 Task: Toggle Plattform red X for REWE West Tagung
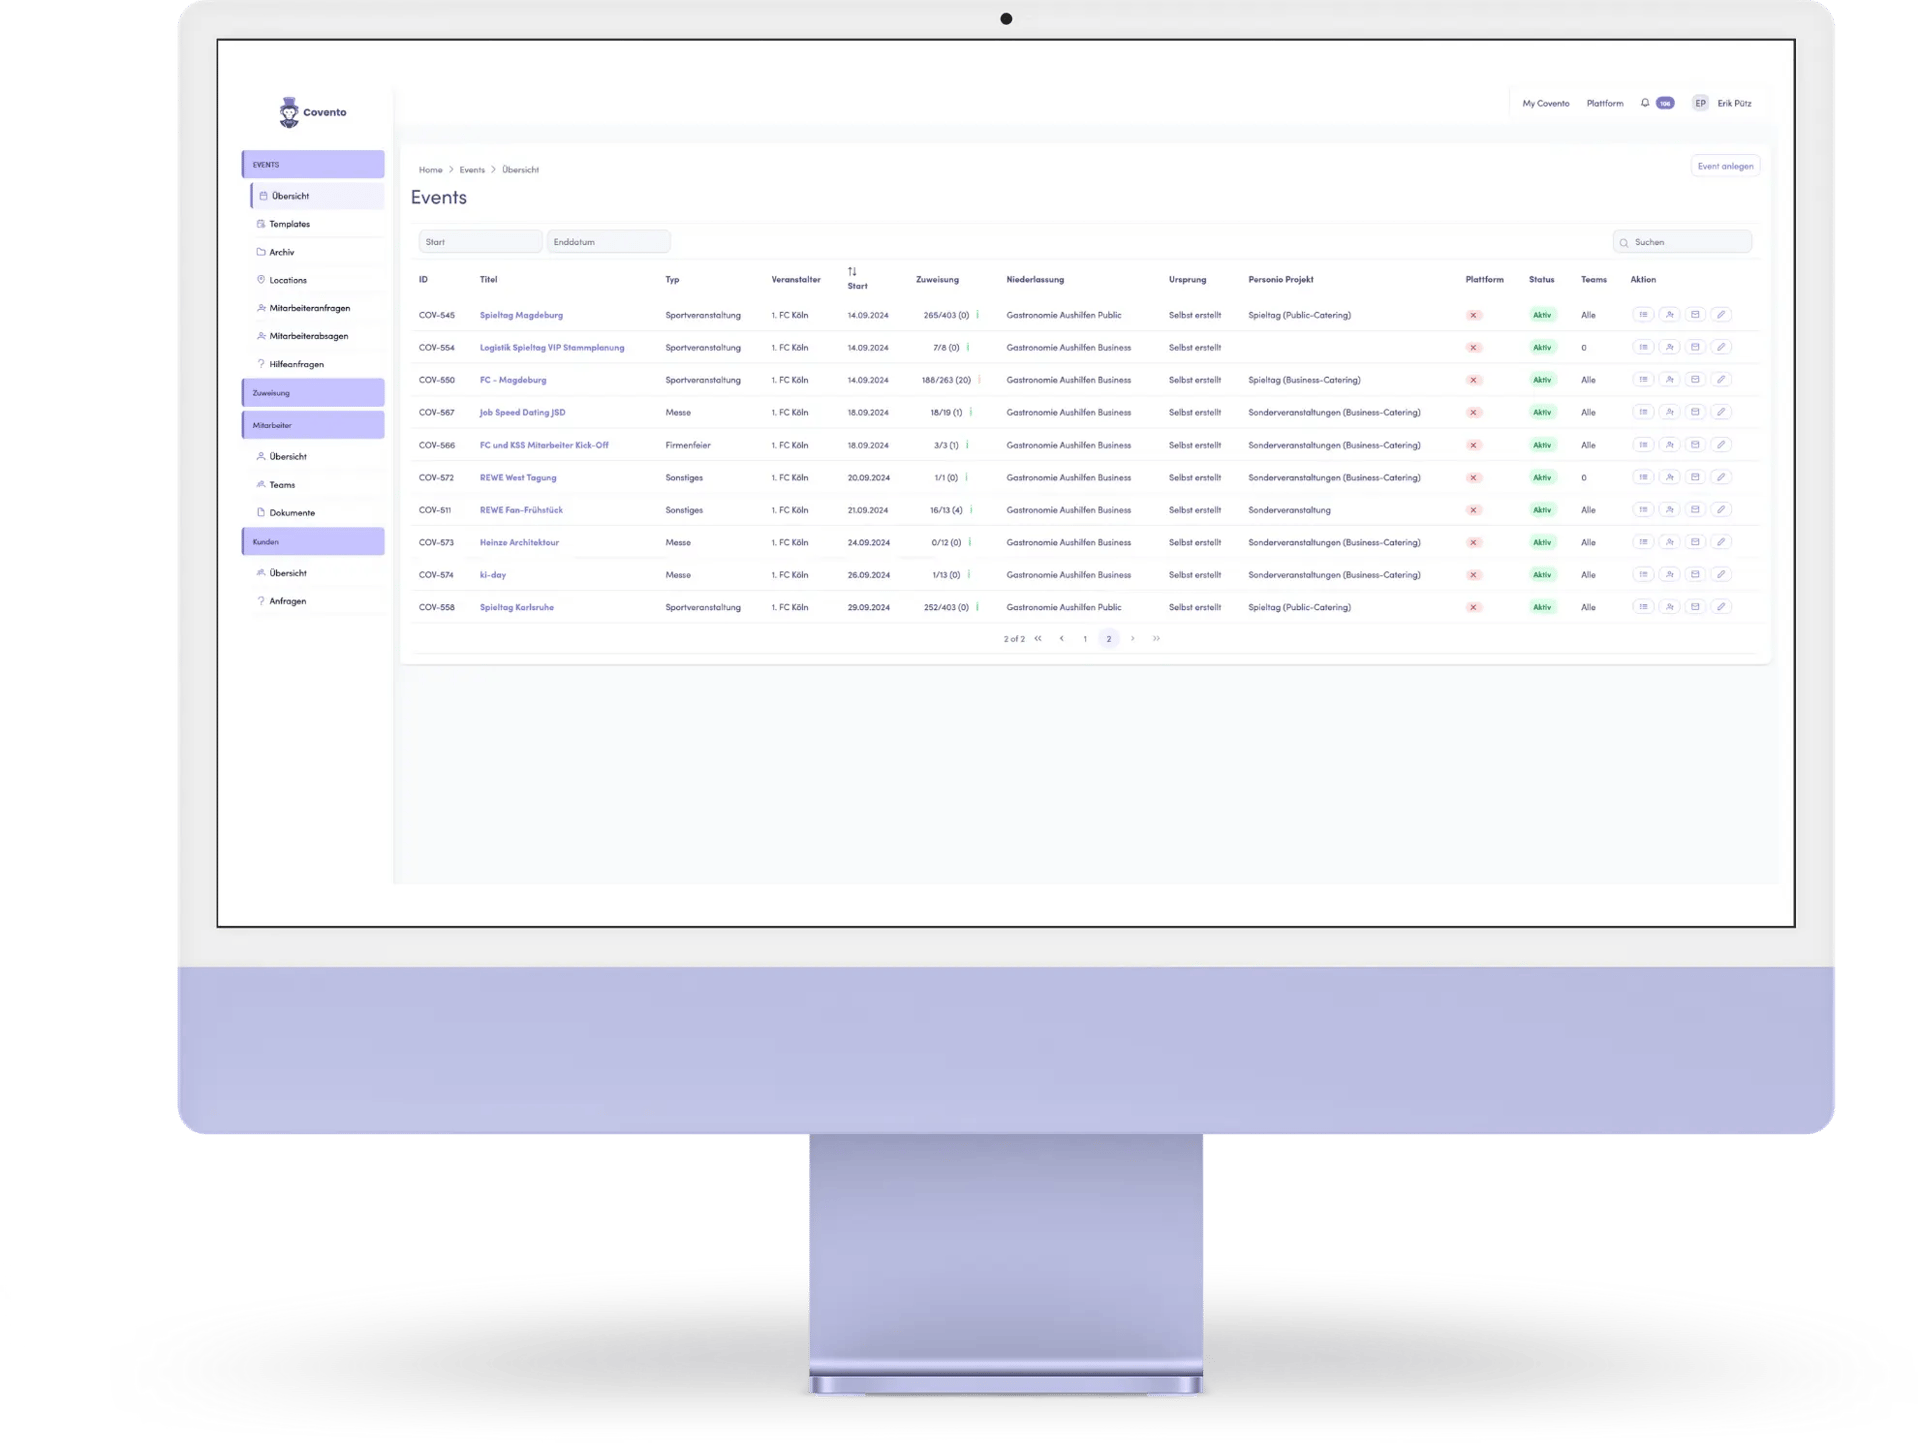click(x=1473, y=478)
